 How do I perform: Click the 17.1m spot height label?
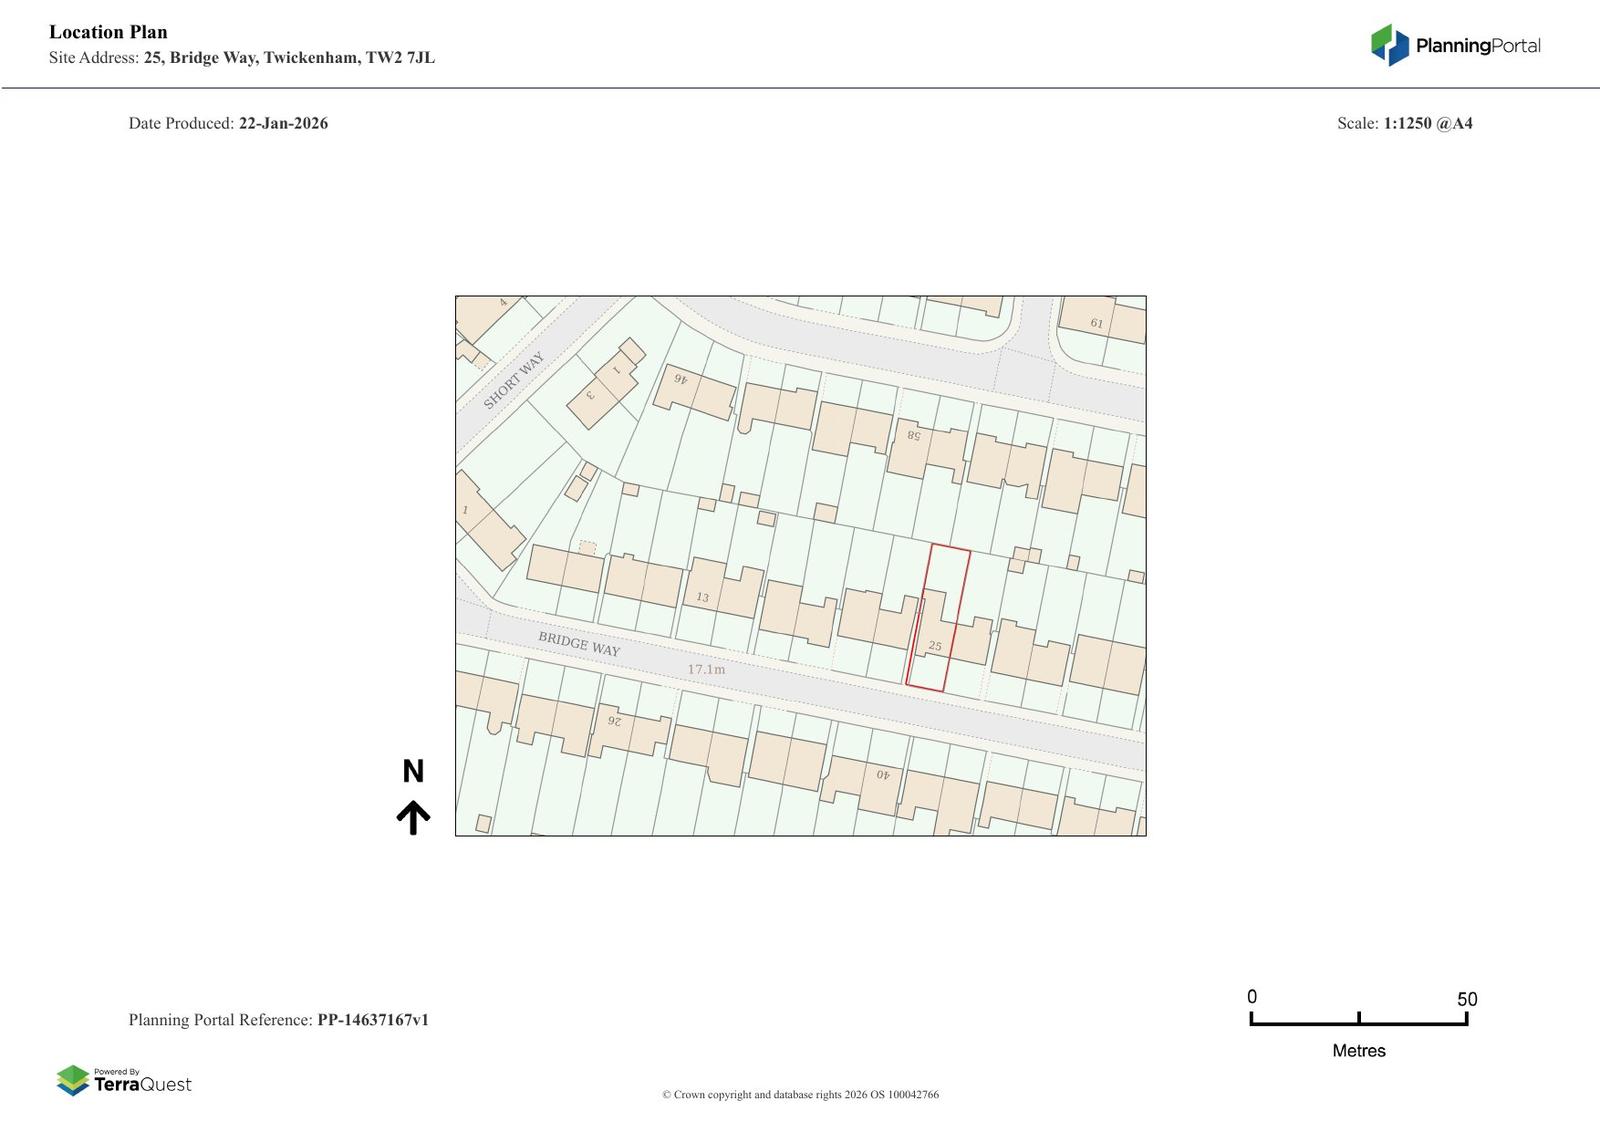click(x=706, y=669)
